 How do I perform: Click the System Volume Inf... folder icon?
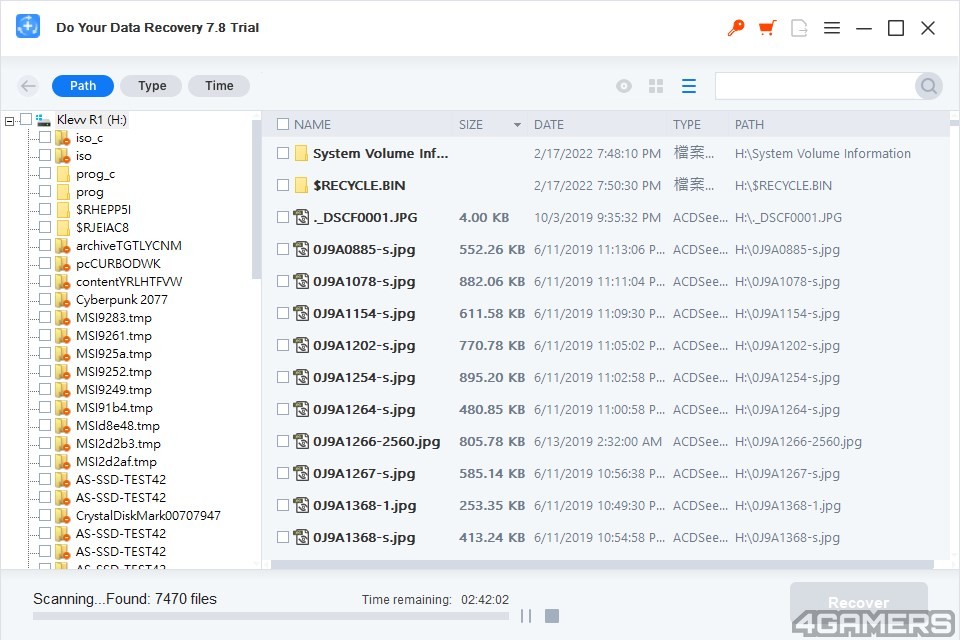301,153
